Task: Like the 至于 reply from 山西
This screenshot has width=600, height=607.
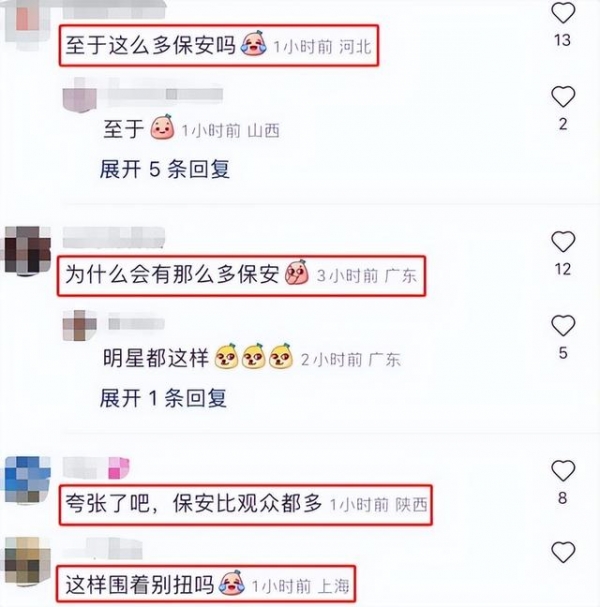Action: (563, 97)
